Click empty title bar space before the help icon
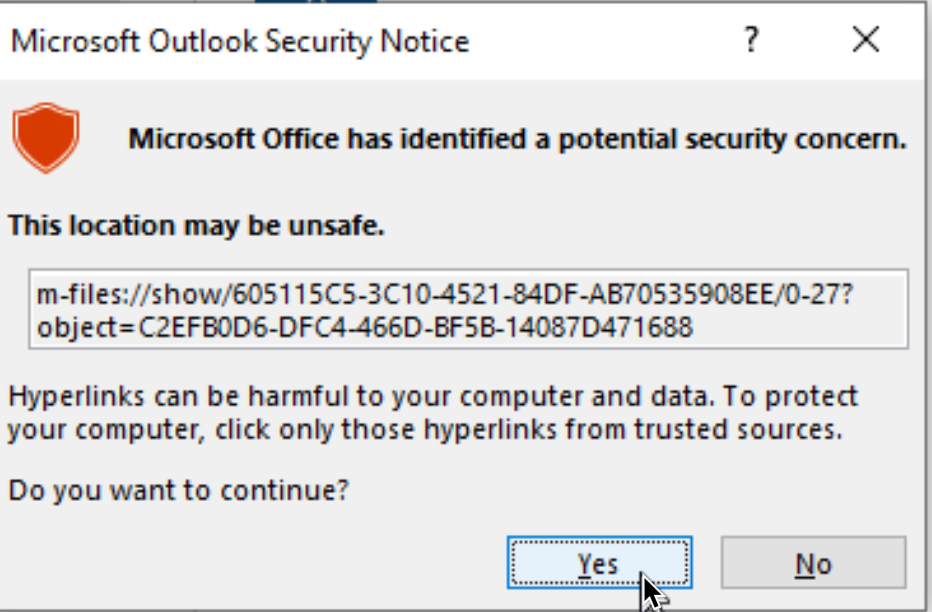The image size is (932, 612). [600, 40]
